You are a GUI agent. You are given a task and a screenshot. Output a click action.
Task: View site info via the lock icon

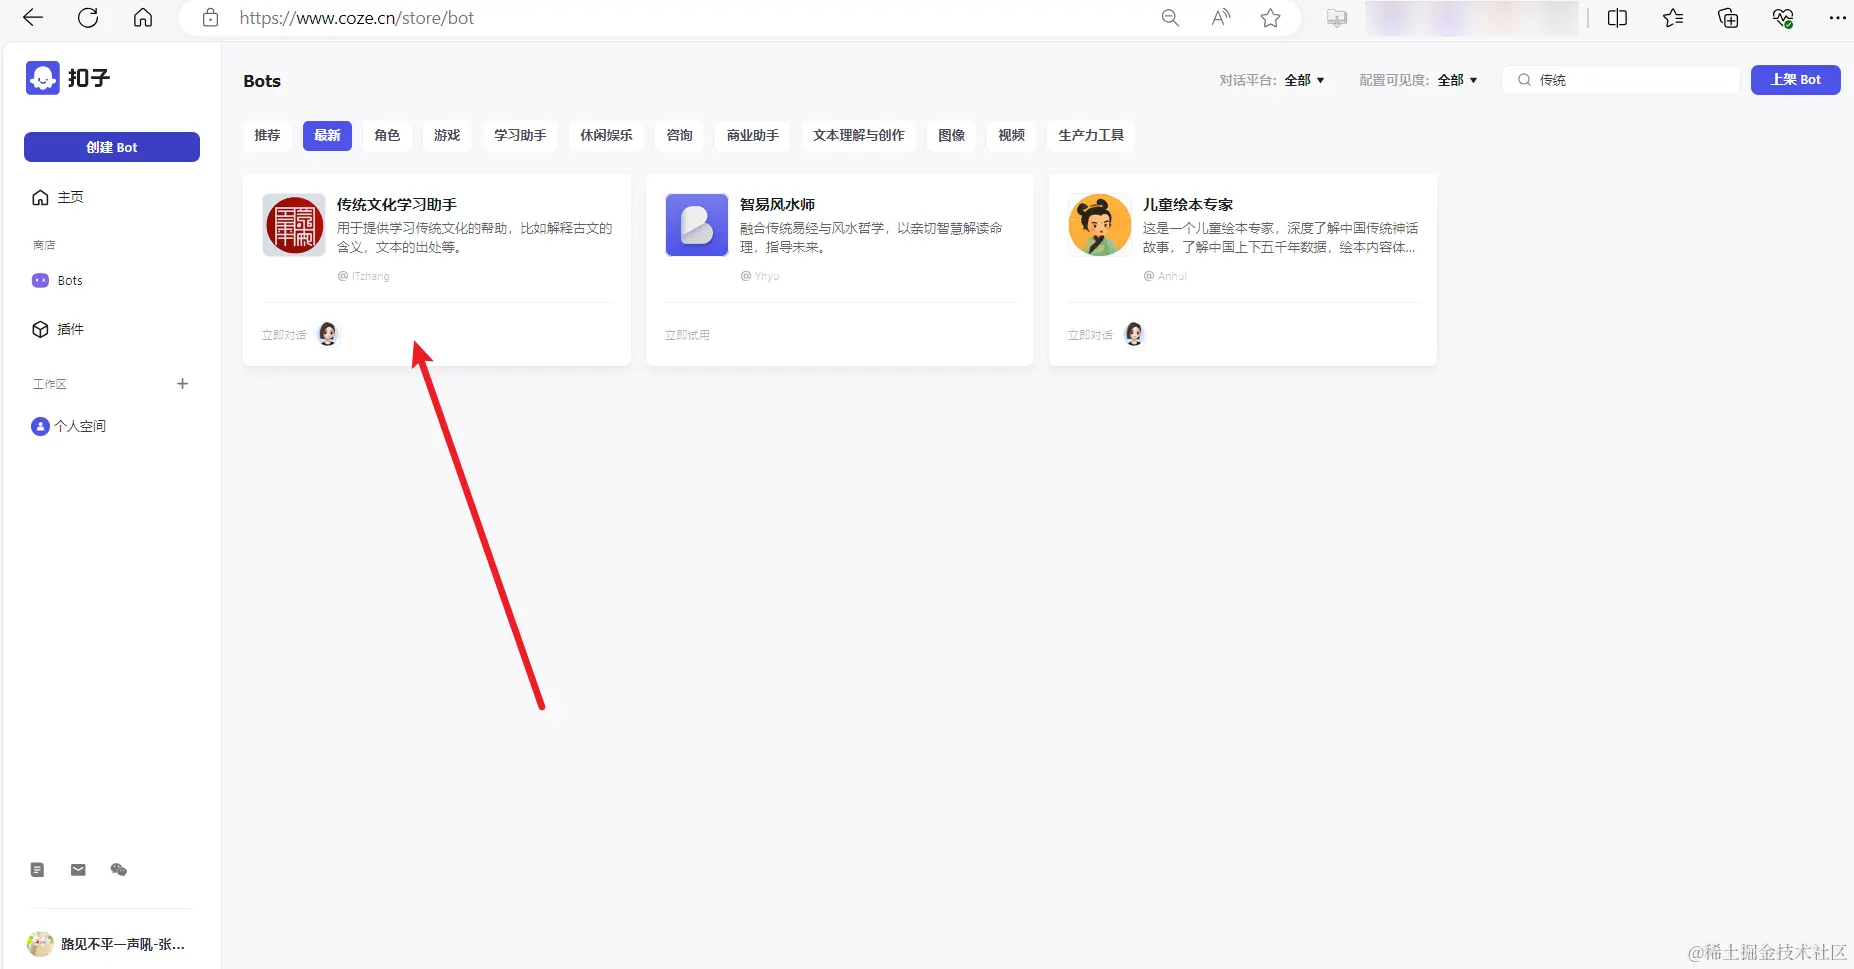tap(210, 18)
